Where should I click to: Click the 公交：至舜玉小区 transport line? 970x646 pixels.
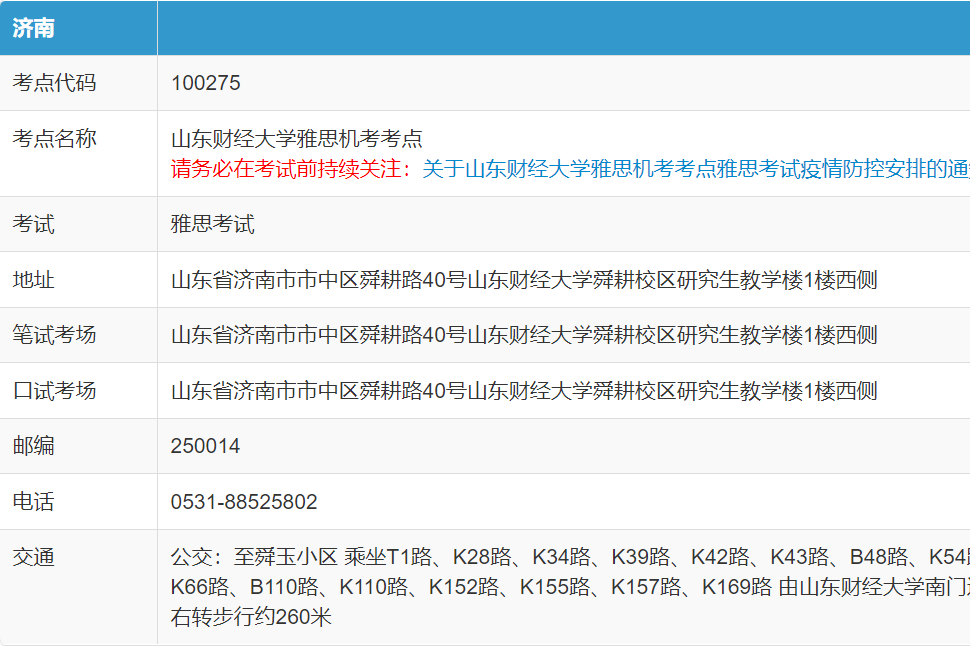pos(570,557)
